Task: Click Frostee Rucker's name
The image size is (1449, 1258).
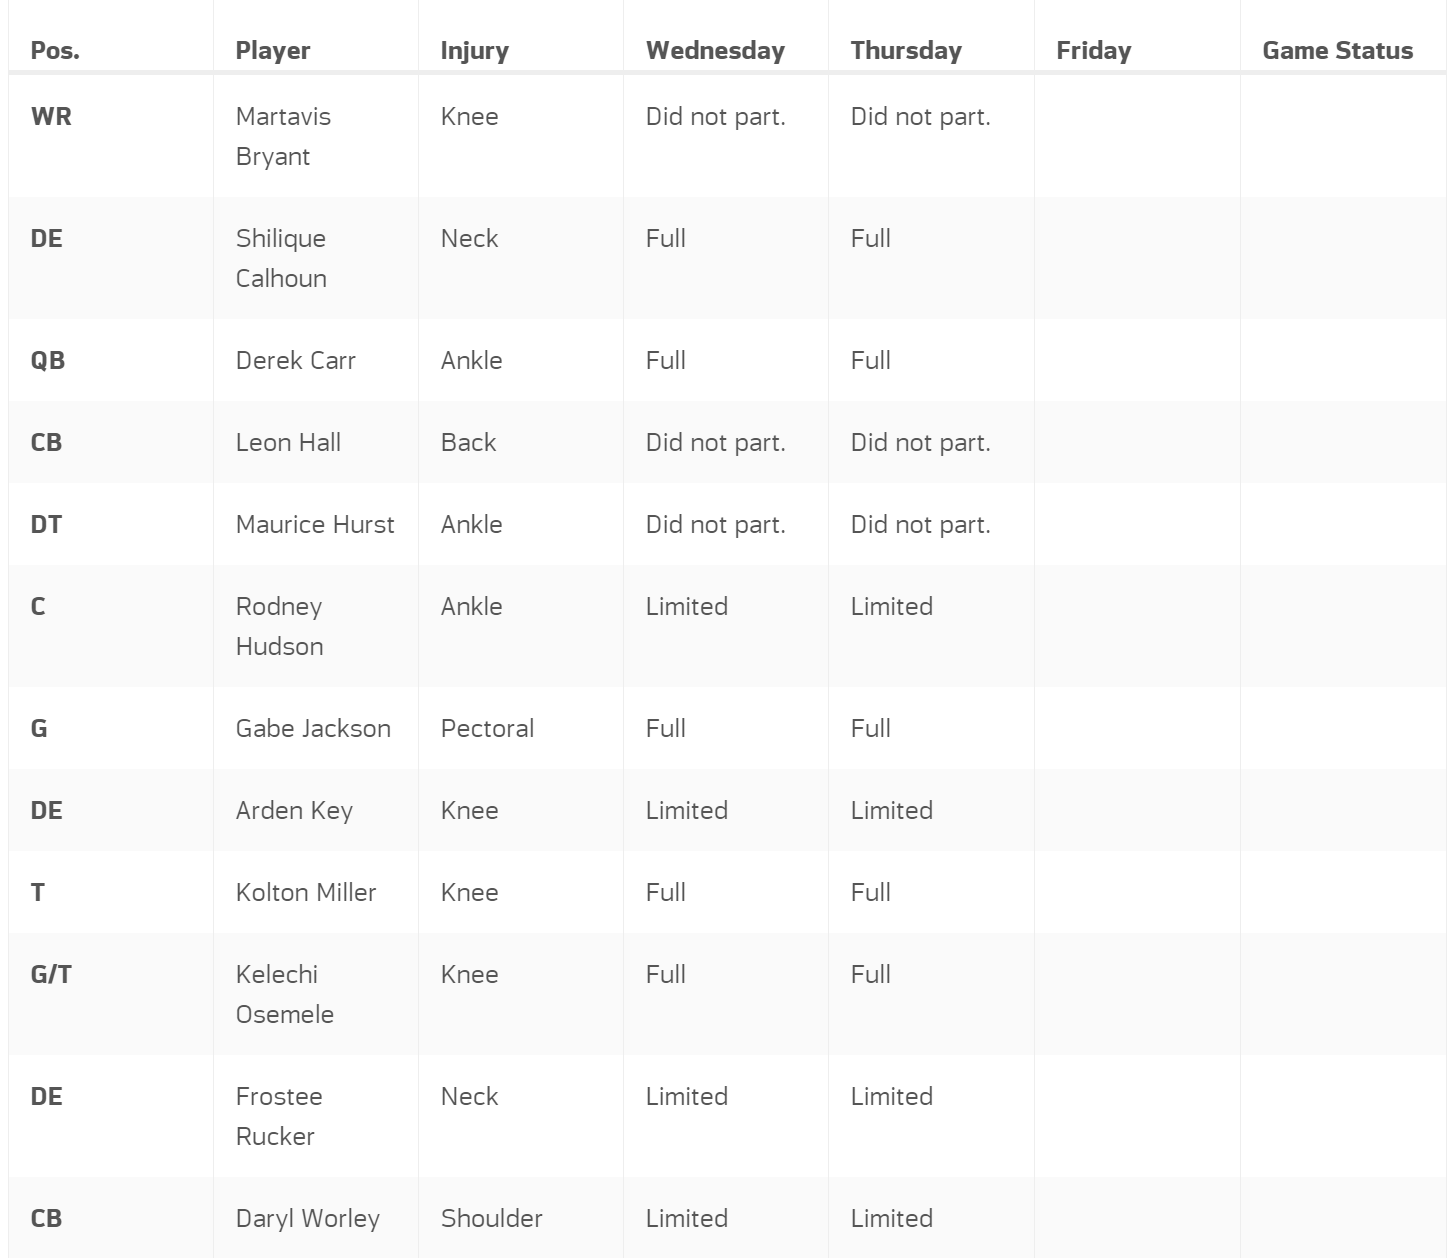Action: pyautogui.click(x=279, y=1116)
